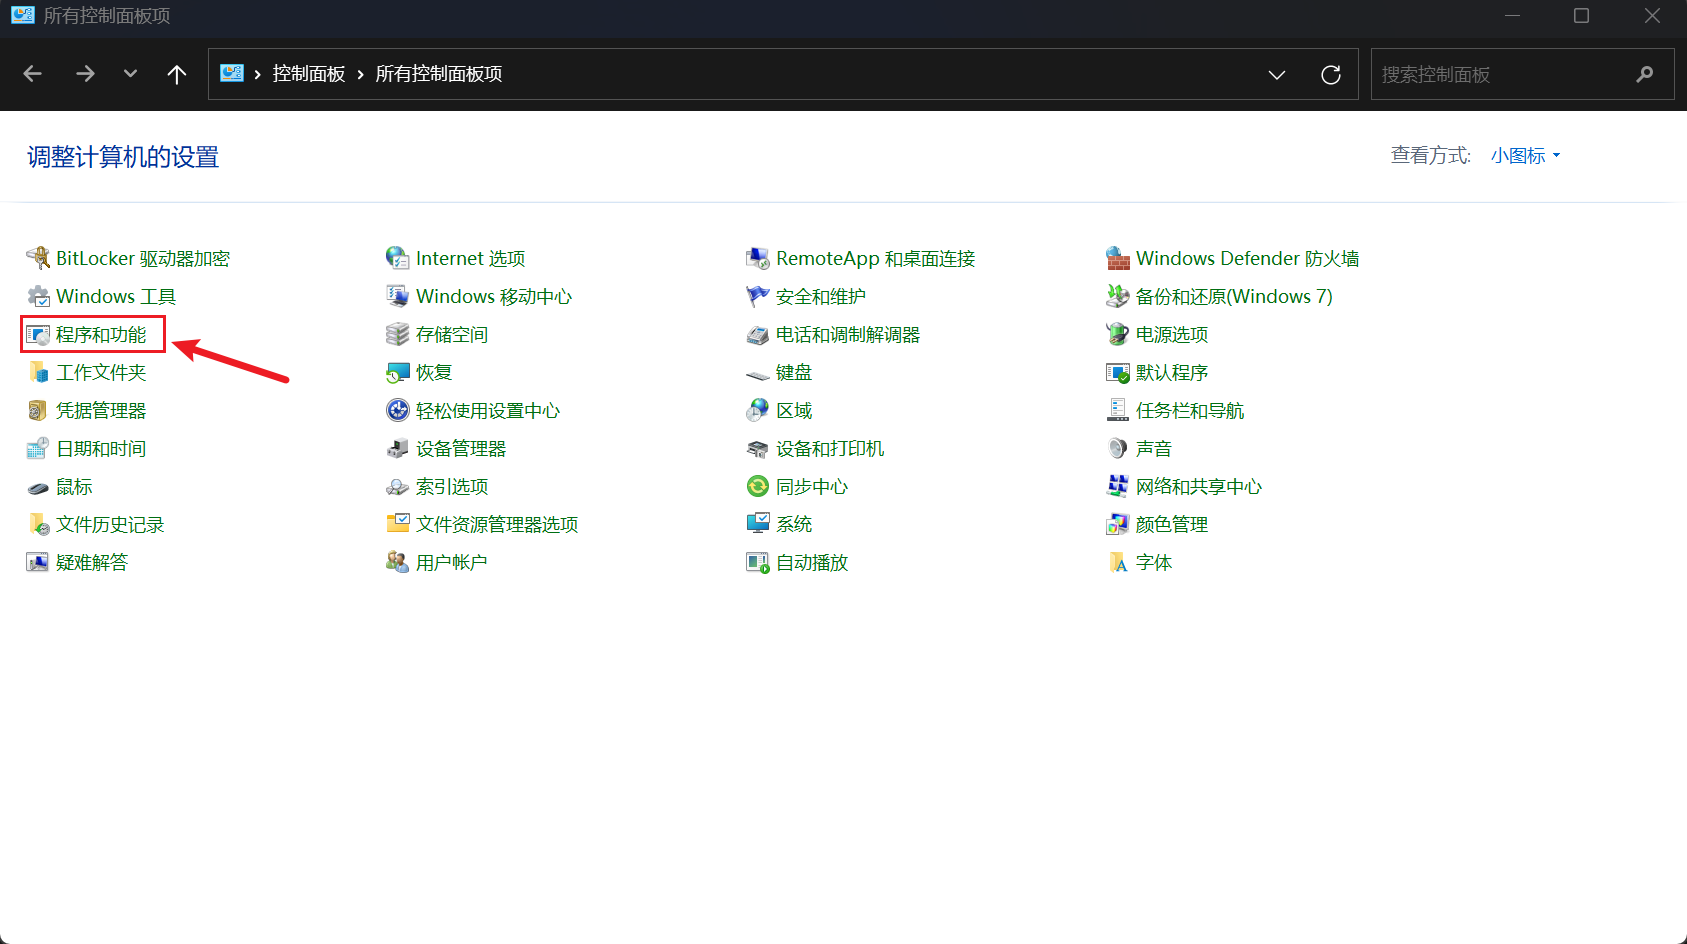
Task: Open the 鼠标 icon
Action: [38, 487]
